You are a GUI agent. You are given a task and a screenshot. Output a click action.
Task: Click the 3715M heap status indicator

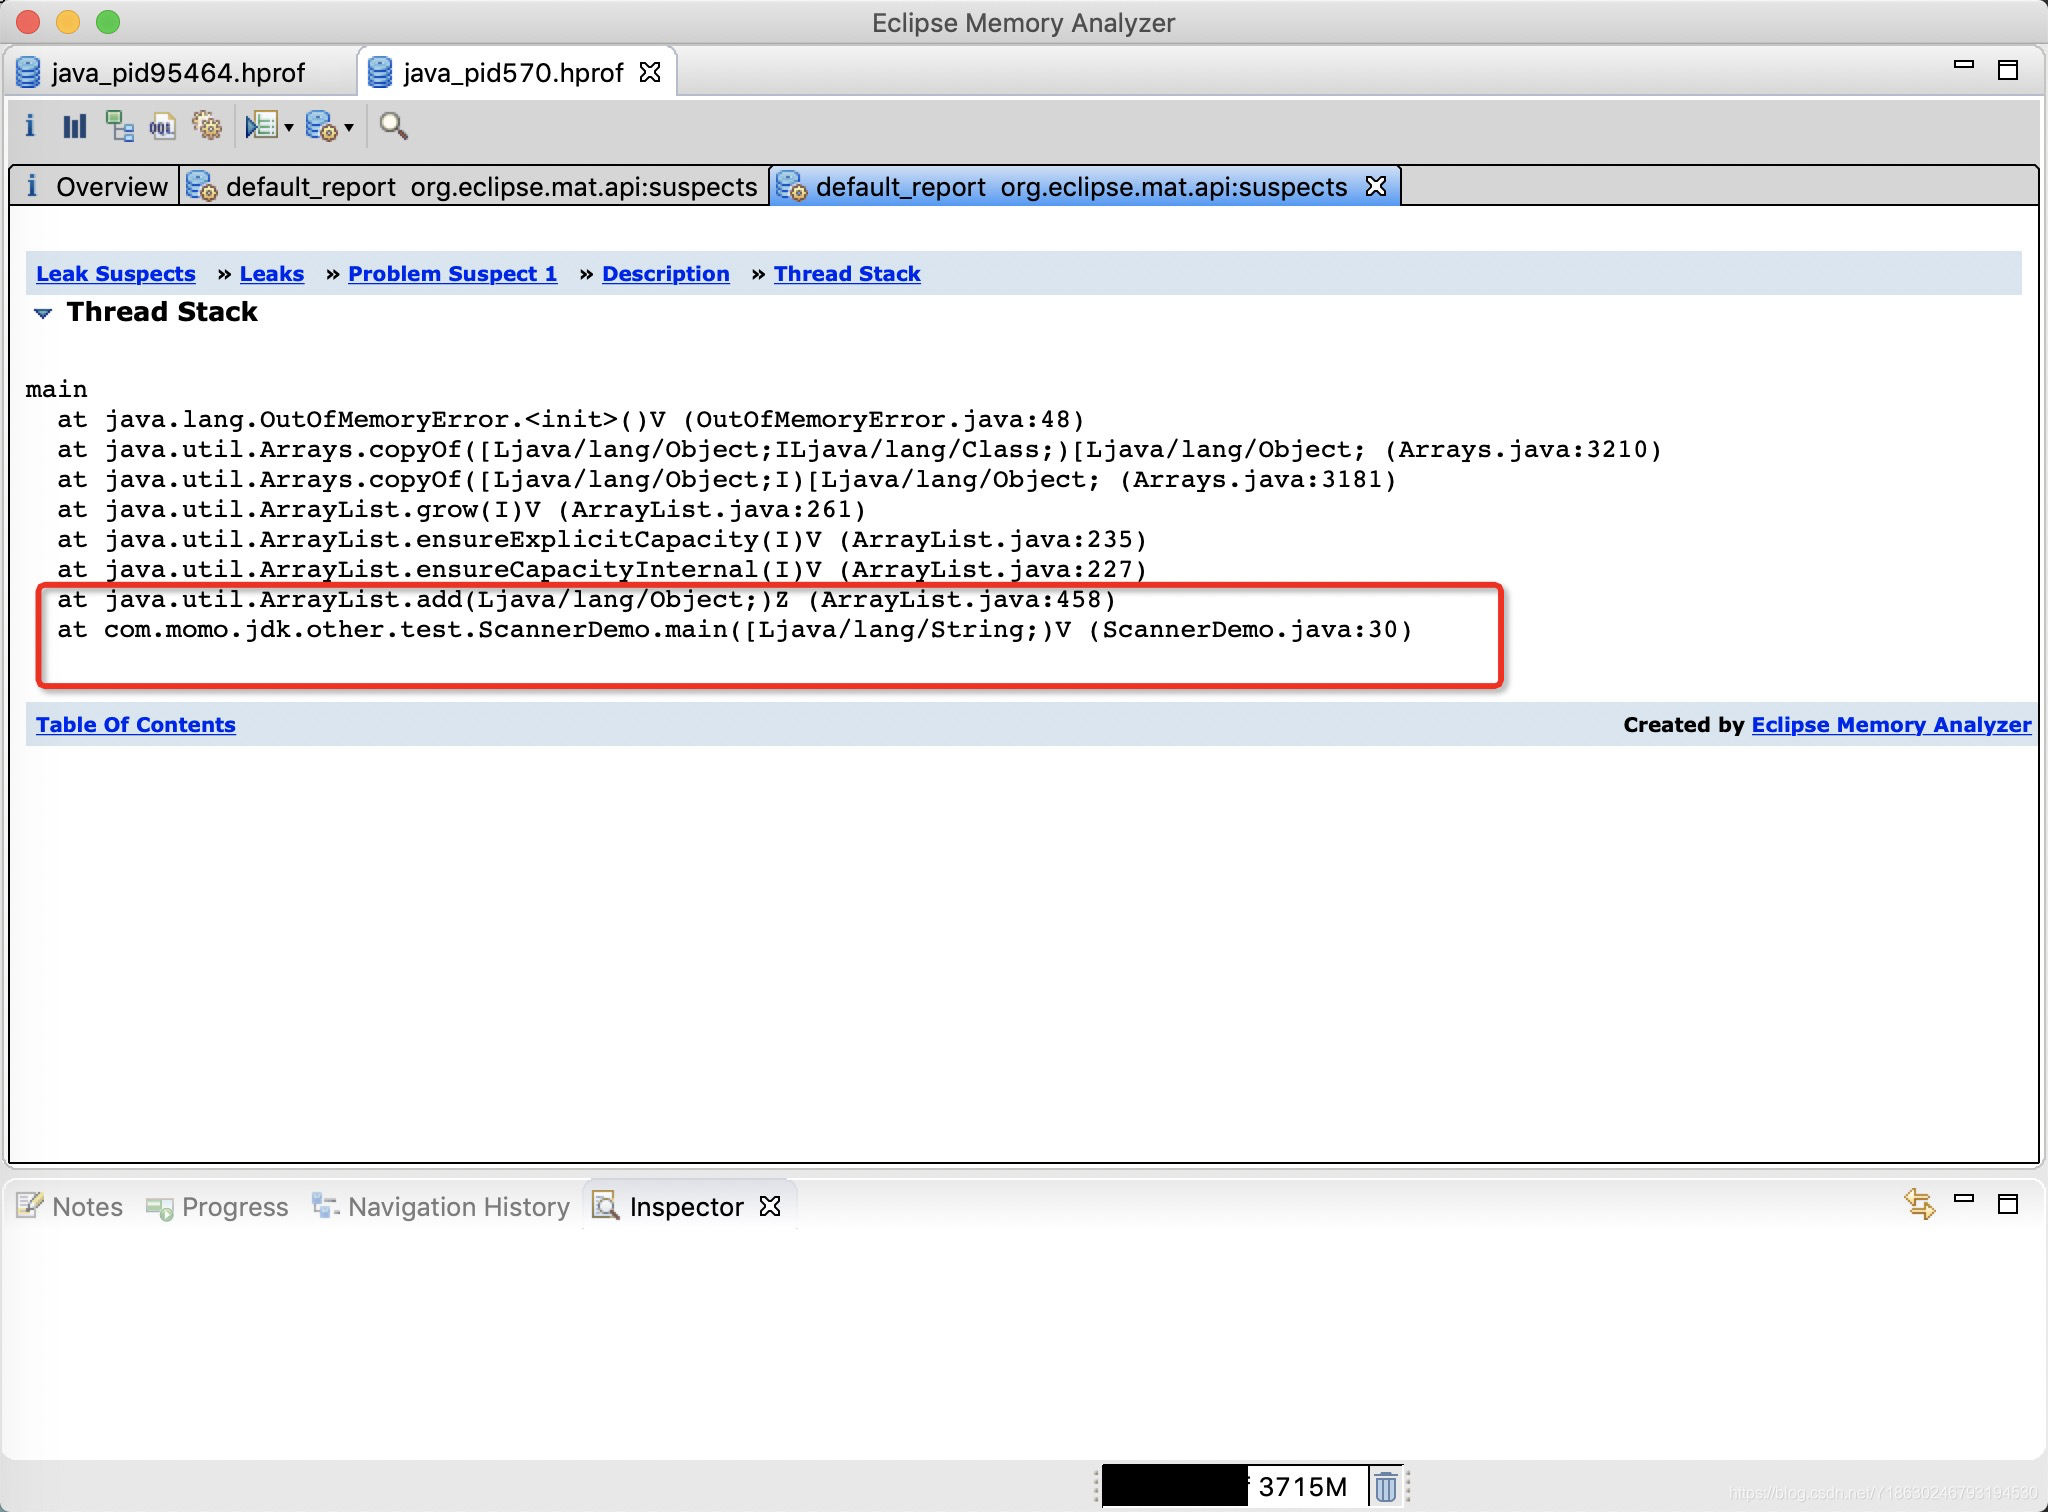[1233, 1487]
